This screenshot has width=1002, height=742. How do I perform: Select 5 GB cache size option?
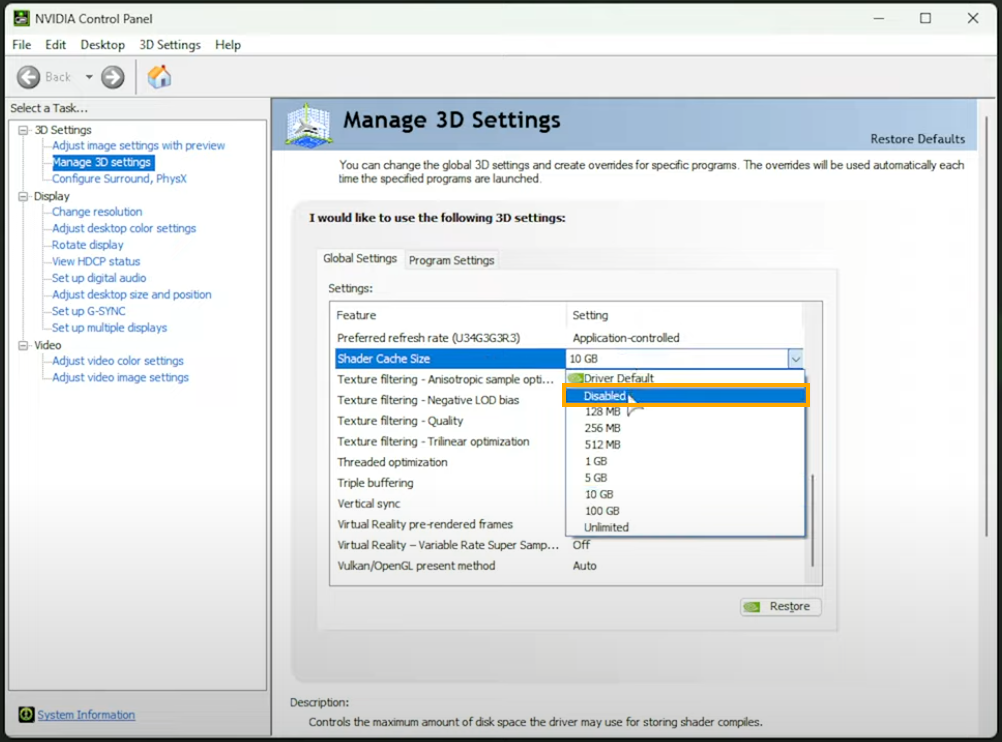684,478
